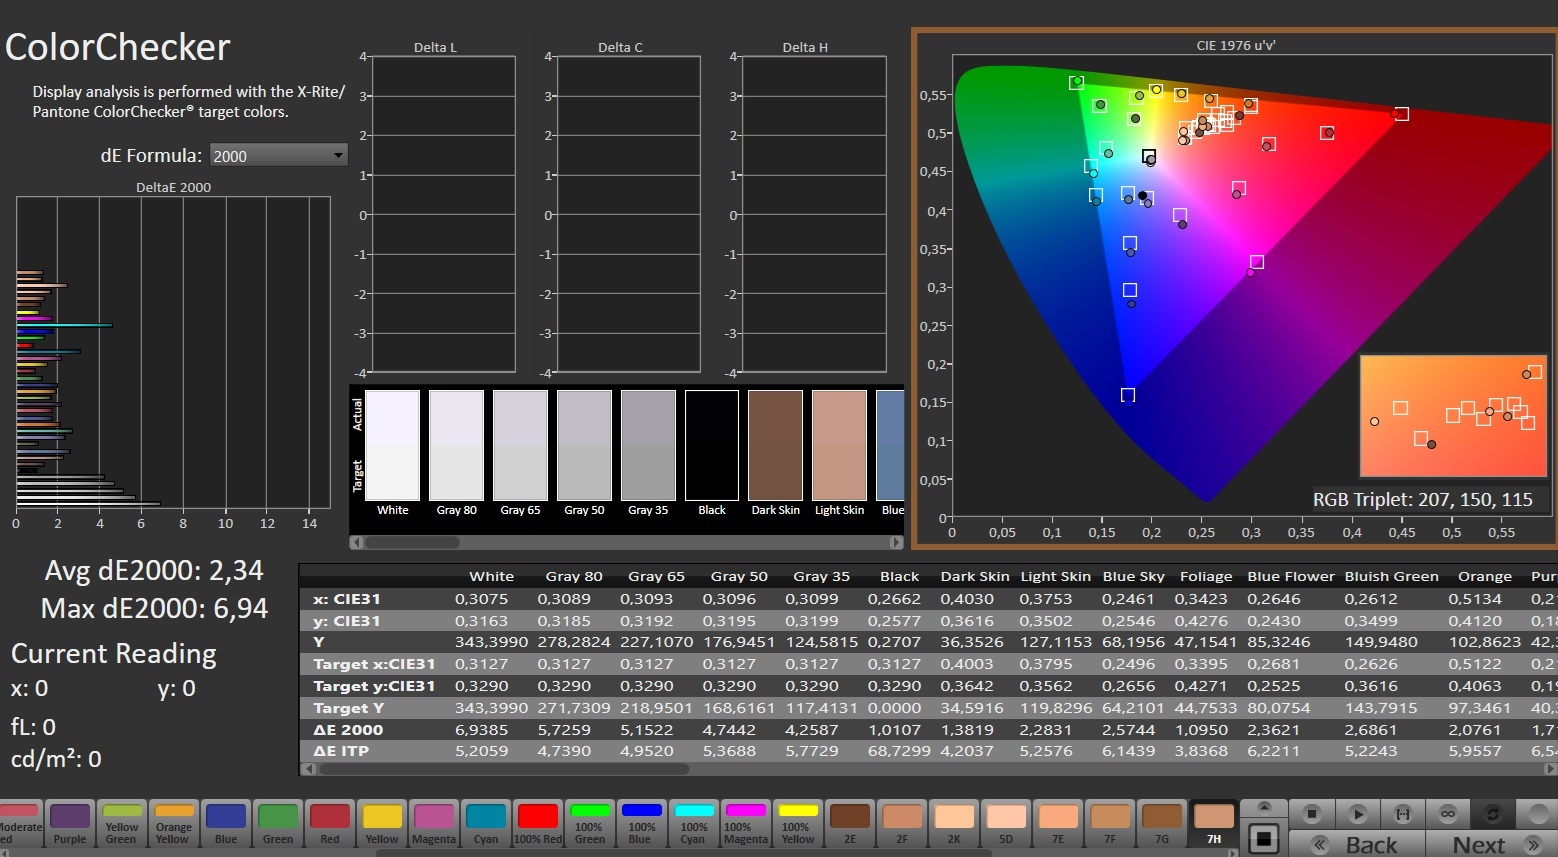Click the Gray 50 column header
This screenshot has height=857, width=1558.
tap(738, 576)
